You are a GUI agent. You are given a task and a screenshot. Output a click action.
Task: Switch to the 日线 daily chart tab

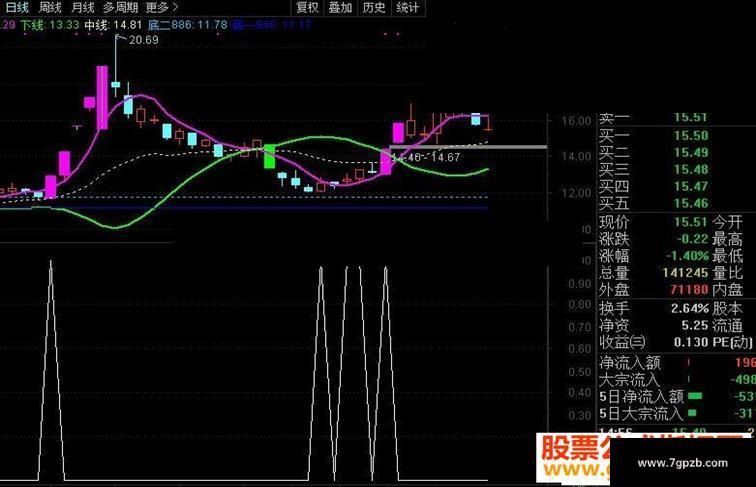(x=16, y=8)
